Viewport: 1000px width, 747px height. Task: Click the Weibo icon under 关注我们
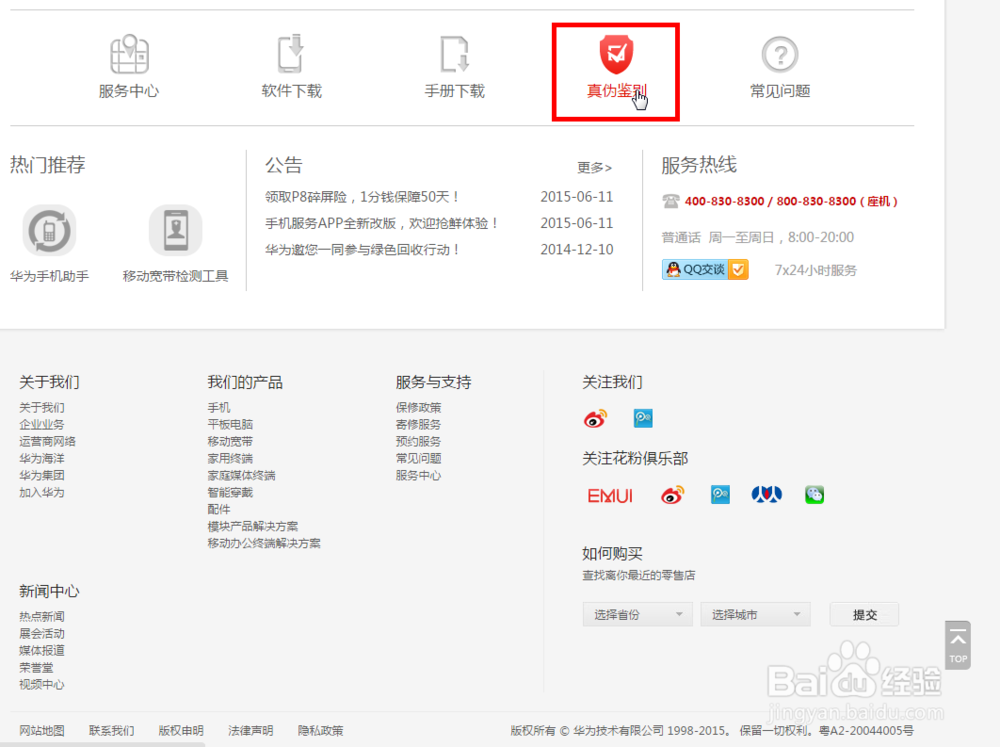point(596,418)
